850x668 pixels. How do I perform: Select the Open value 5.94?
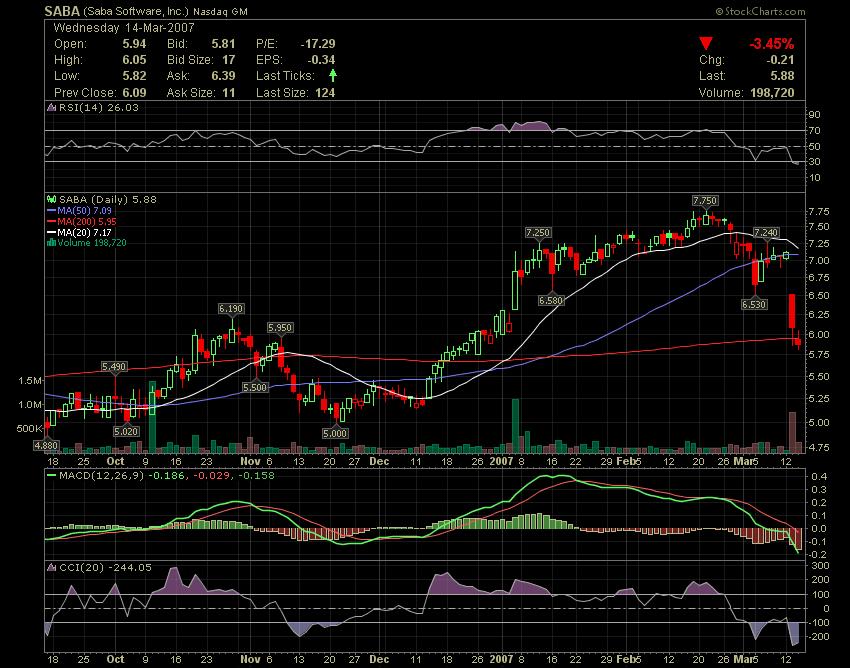point(134,44)
